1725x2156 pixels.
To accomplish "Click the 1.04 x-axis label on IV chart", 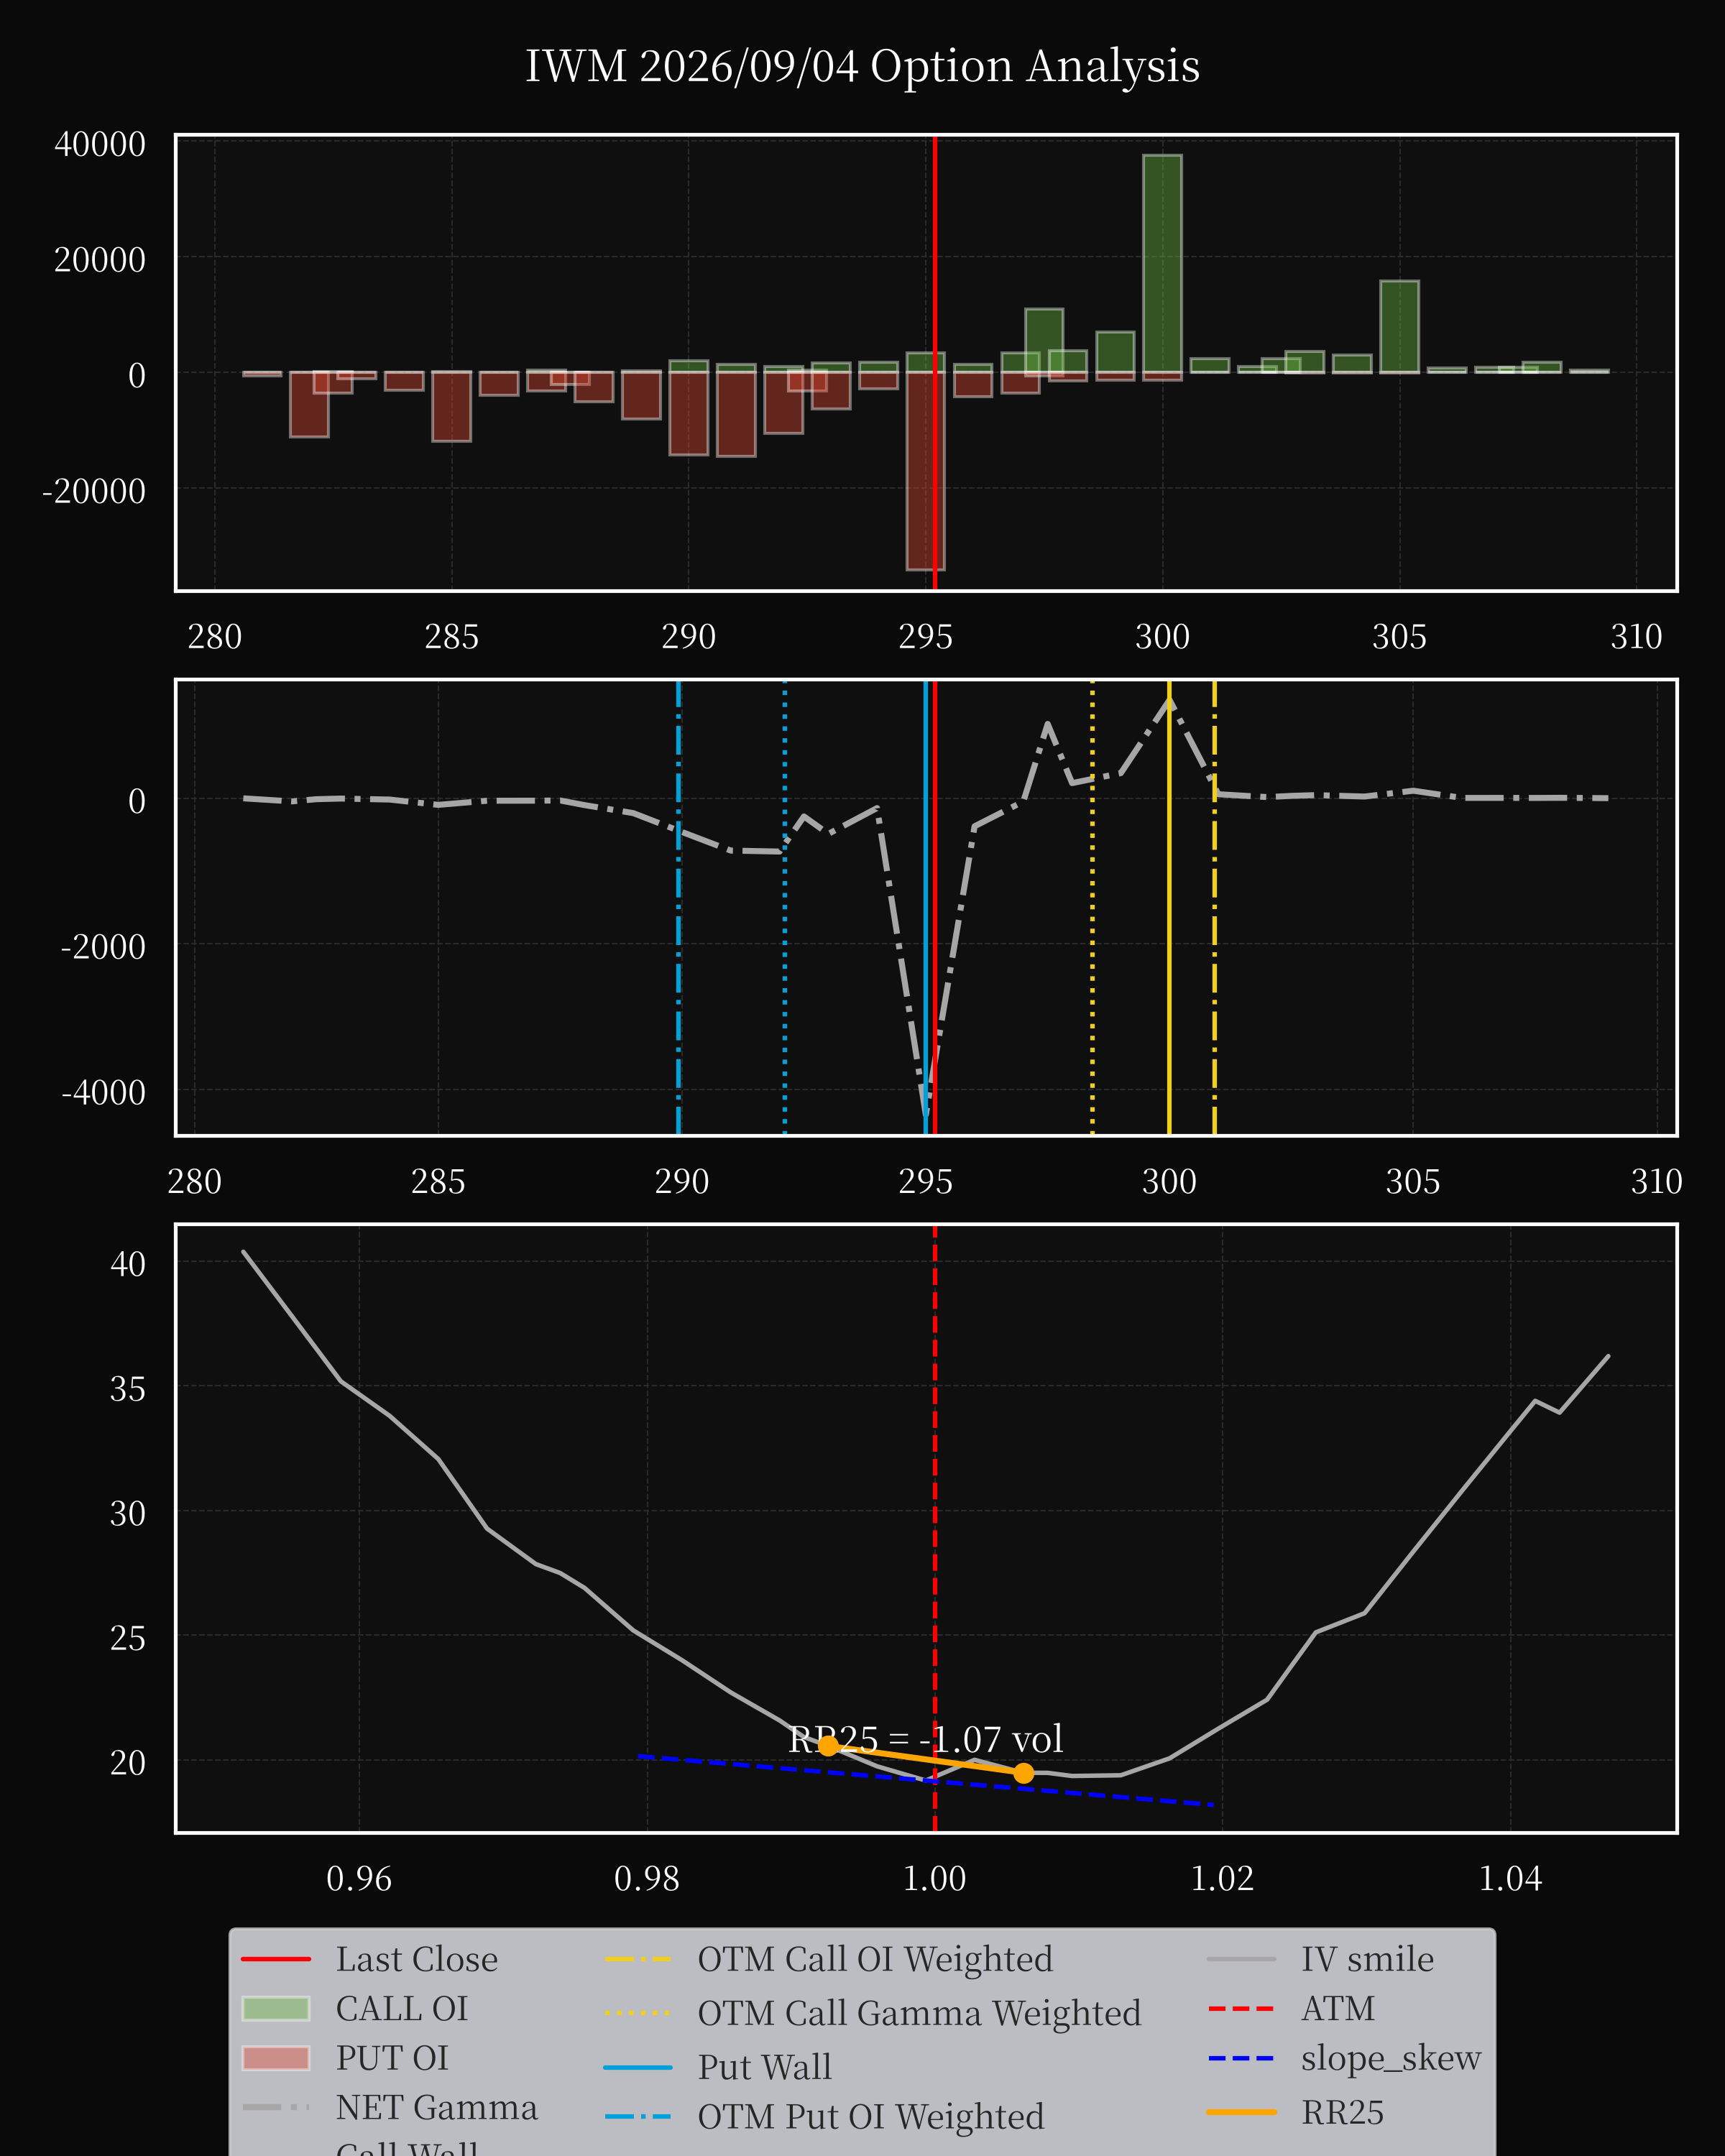I will pyautogui.click(x=1510, y=1878).
